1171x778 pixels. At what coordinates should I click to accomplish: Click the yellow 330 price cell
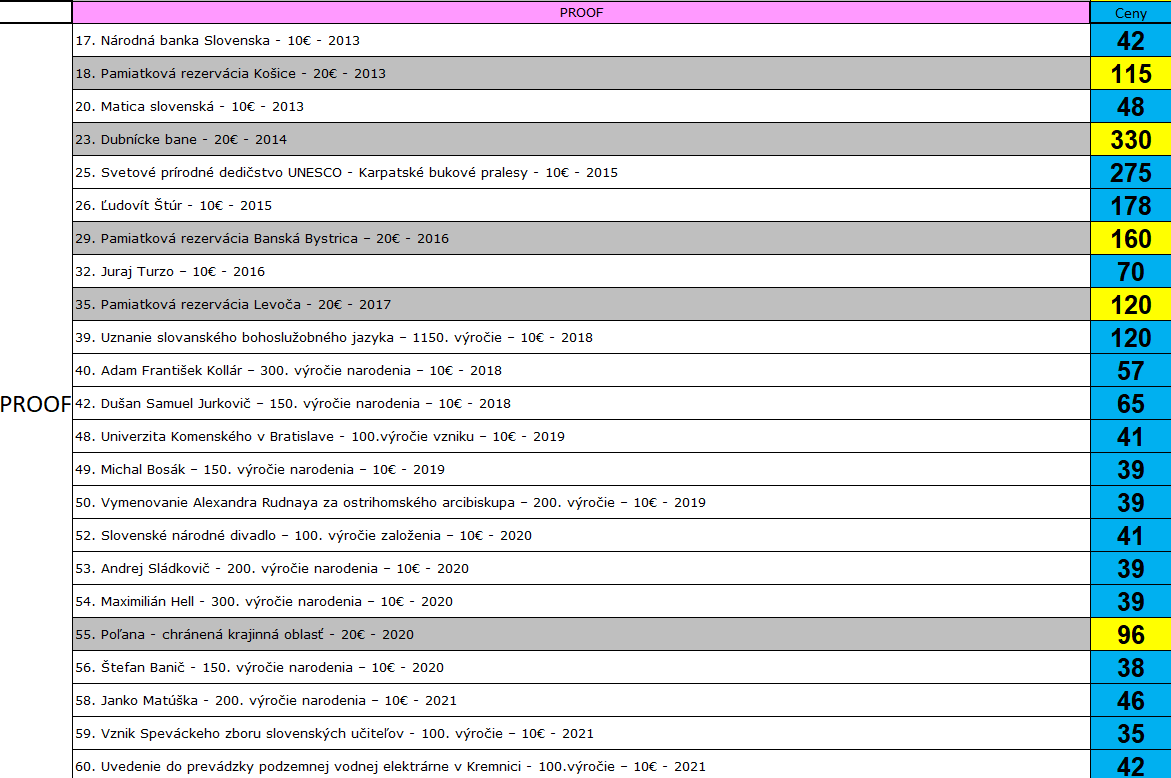pyautogui.click(x=1130, y=139)
